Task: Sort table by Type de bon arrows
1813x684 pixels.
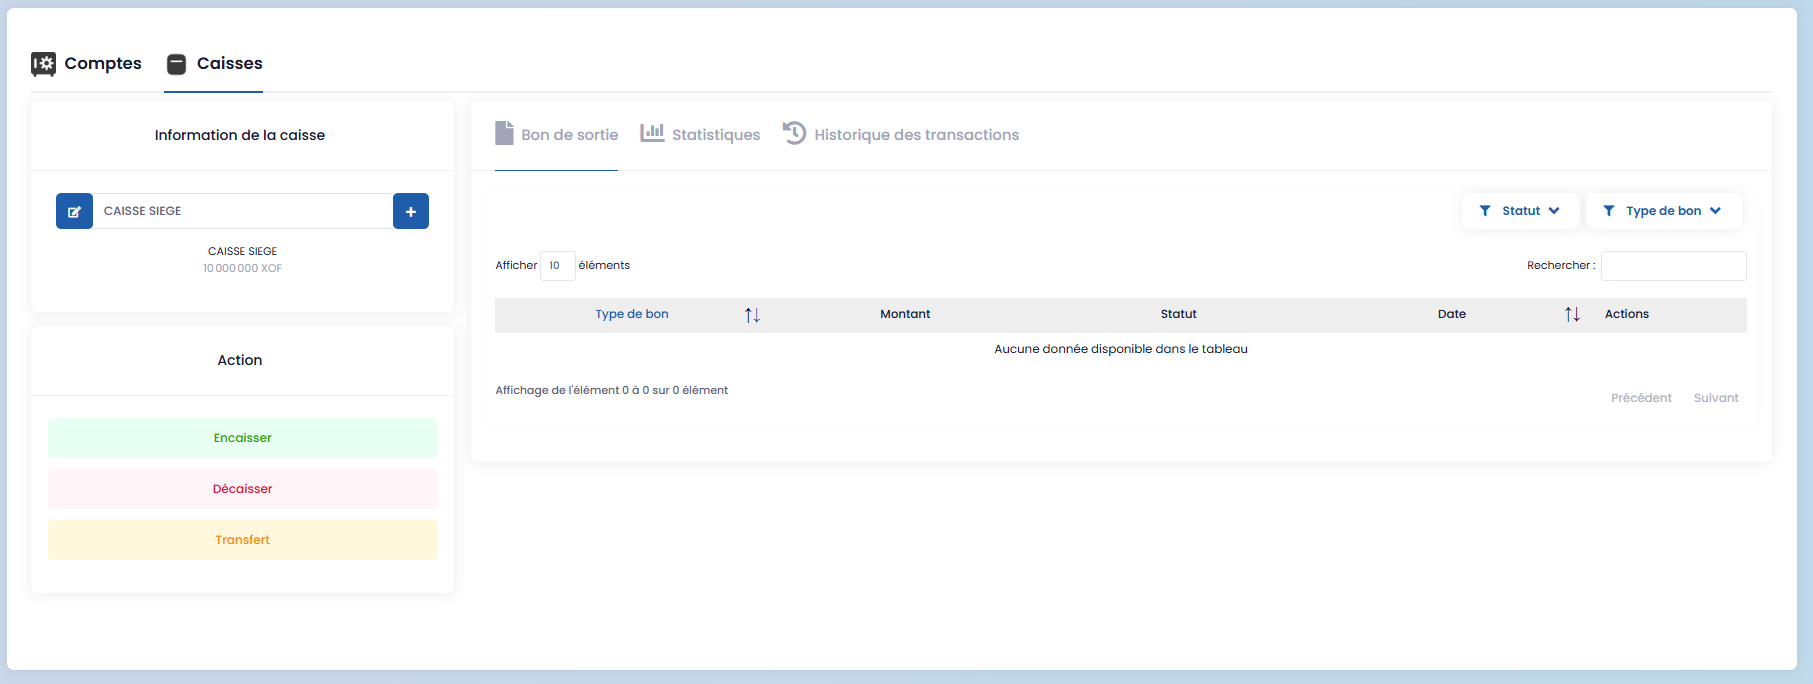Action: point(752,315)
